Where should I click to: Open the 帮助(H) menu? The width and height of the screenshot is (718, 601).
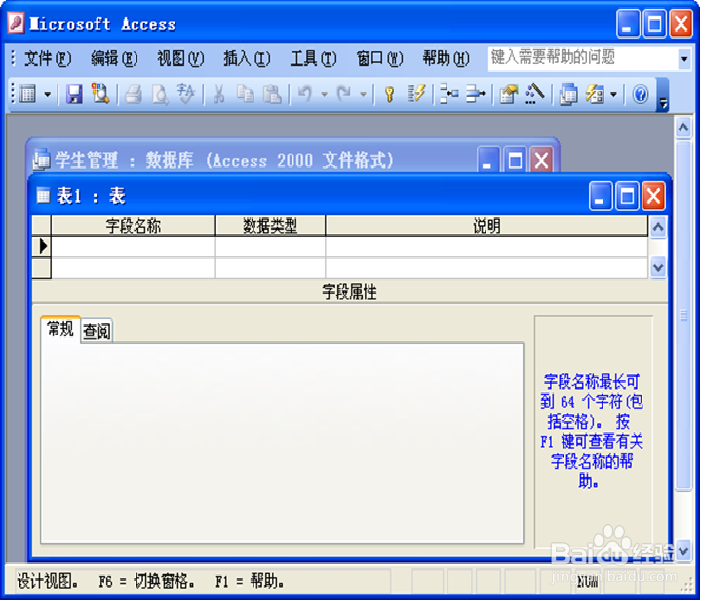[446, 59]
